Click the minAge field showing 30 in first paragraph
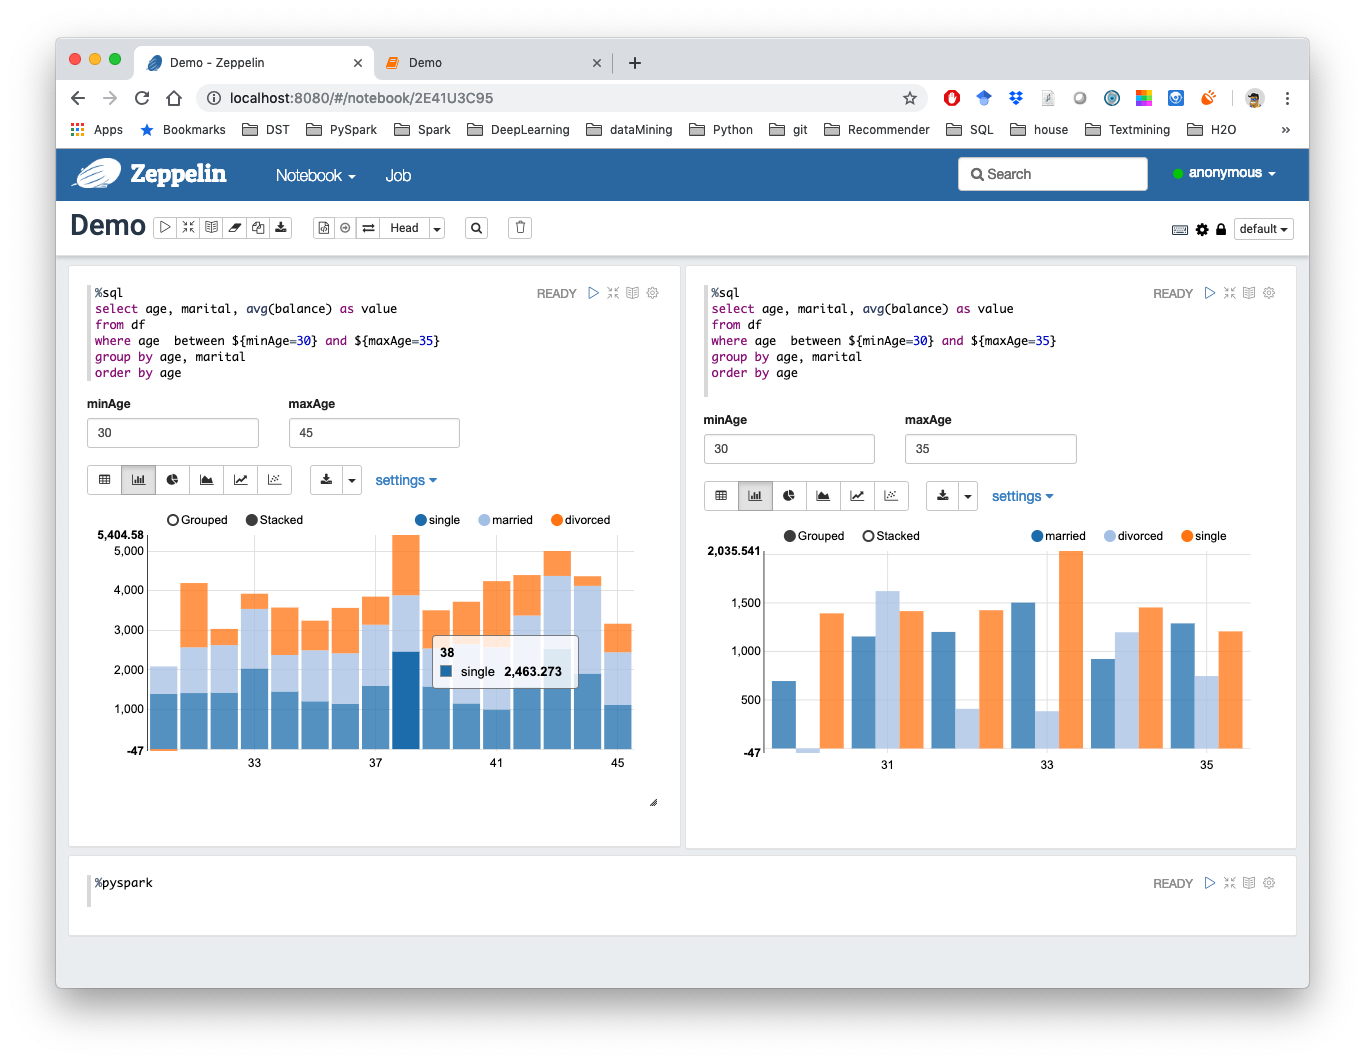The width and height of the screenshot is (1365, 1062). (173, 433)
